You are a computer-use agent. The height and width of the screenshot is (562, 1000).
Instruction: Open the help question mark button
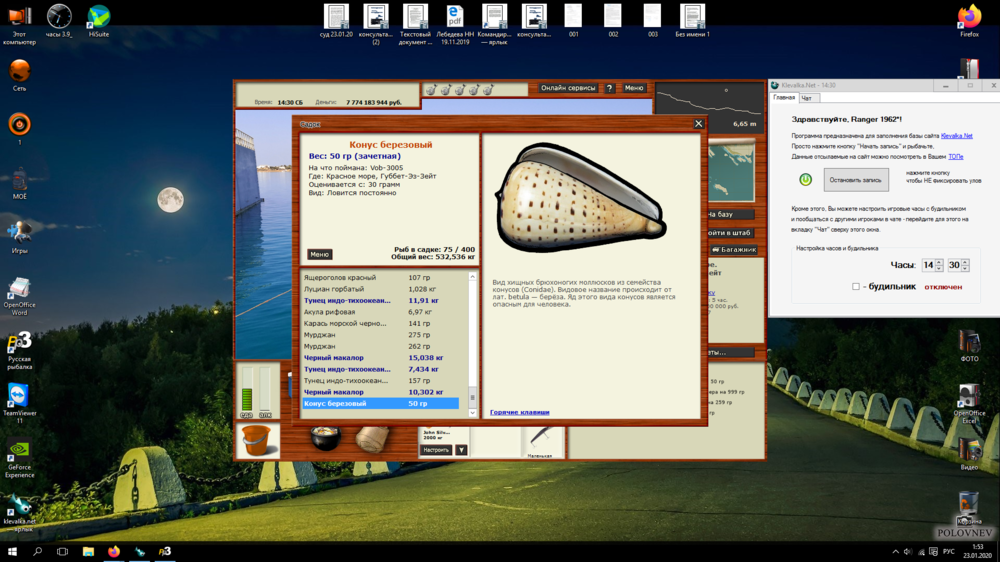point(609,88)
